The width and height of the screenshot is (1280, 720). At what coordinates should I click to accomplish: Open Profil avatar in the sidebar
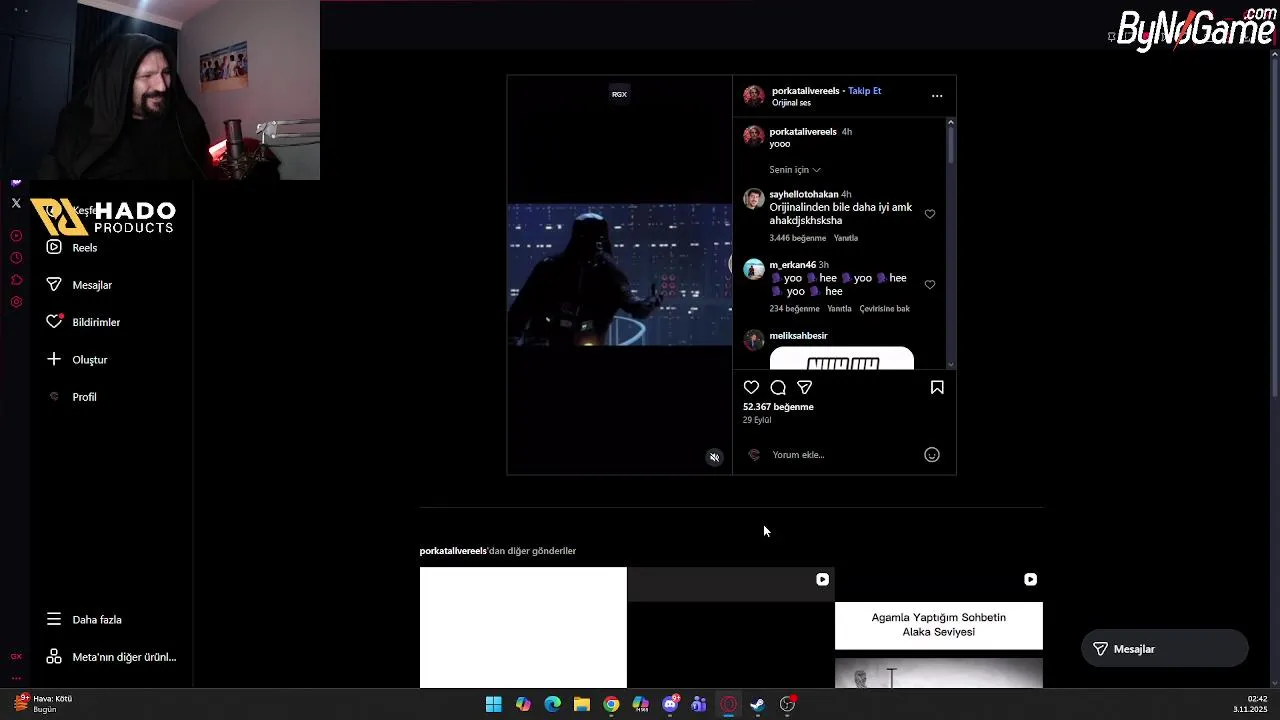click(54, 397)
